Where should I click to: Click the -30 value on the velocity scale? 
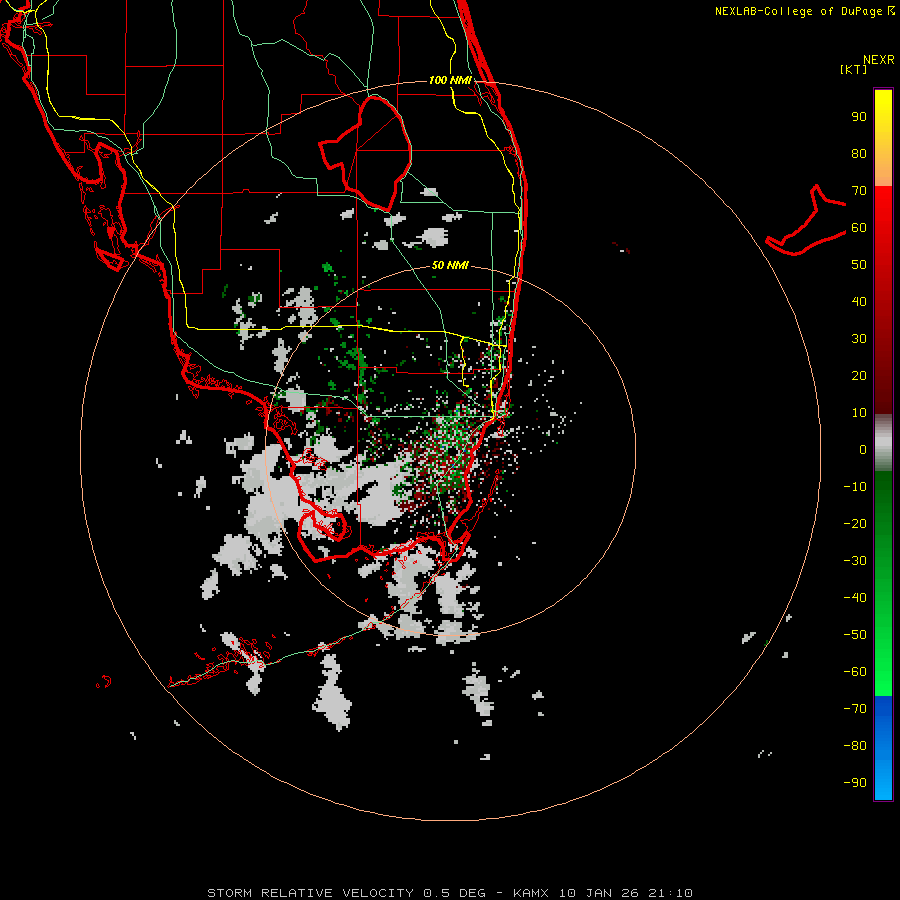[855, 561]
